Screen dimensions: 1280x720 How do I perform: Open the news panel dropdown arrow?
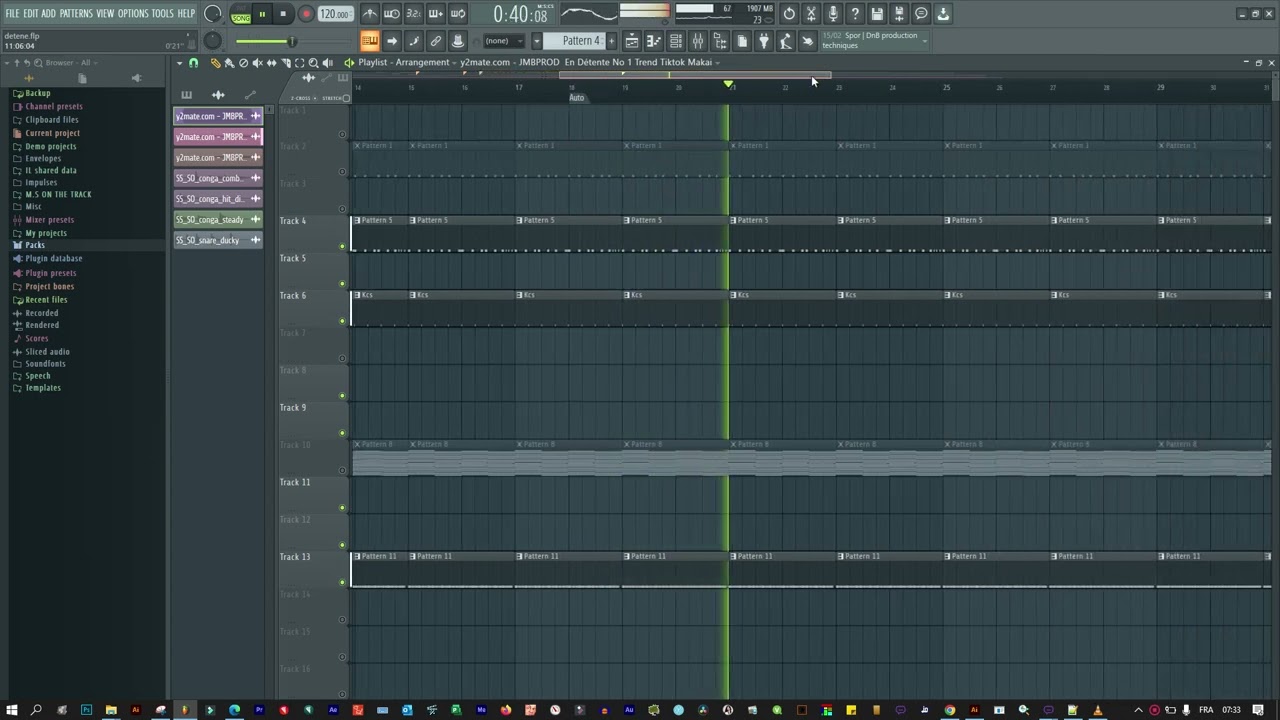[x=924, y=40]
